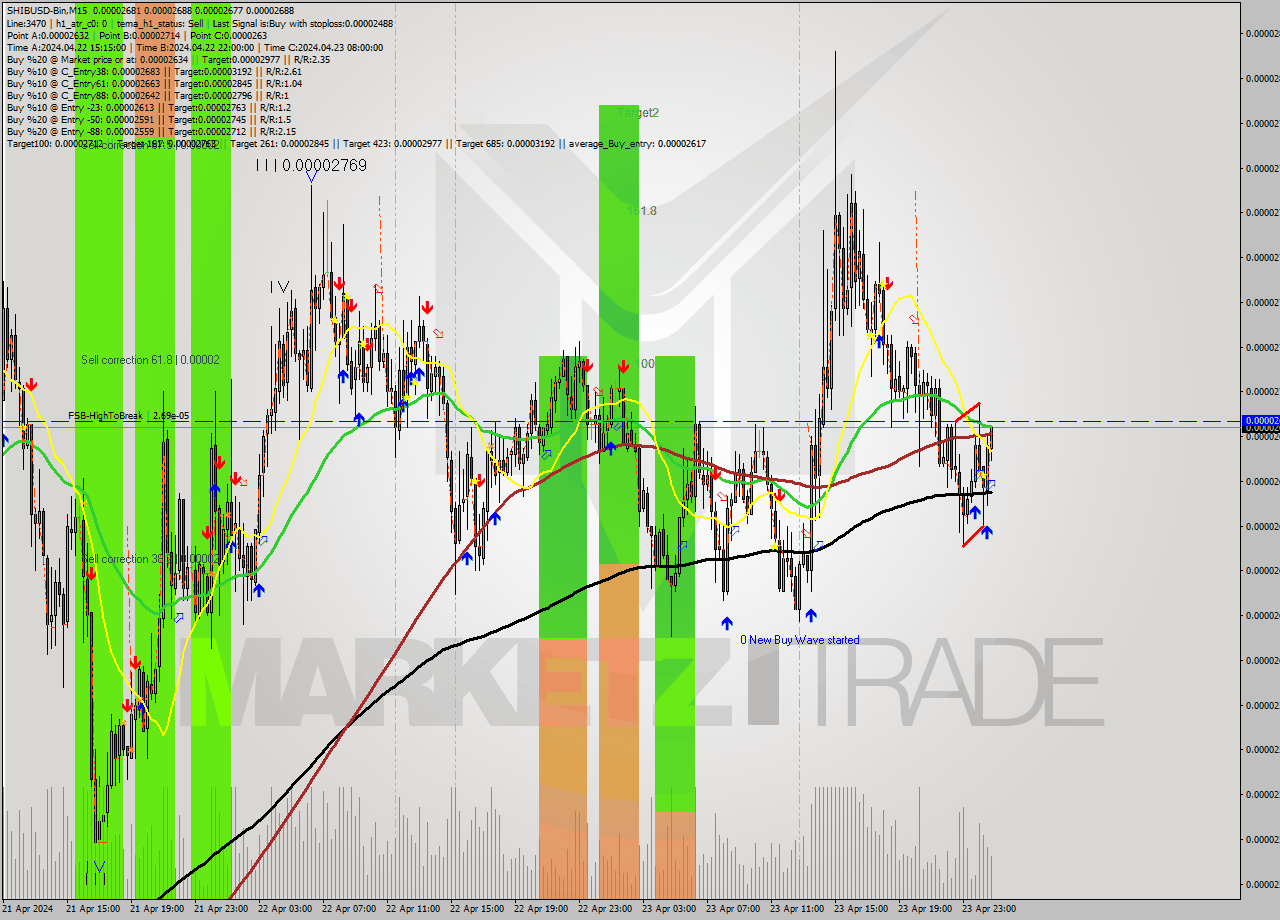Screen dimensions: 1280x920
Task: Click the '23 Apr 03:00' time axis label
Action: tap(669, 909)
